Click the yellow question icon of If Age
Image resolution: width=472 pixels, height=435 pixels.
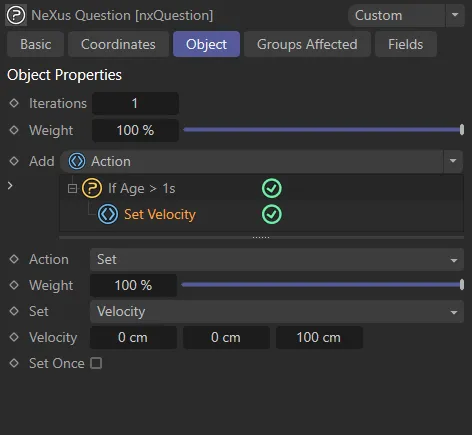point(92,188)
